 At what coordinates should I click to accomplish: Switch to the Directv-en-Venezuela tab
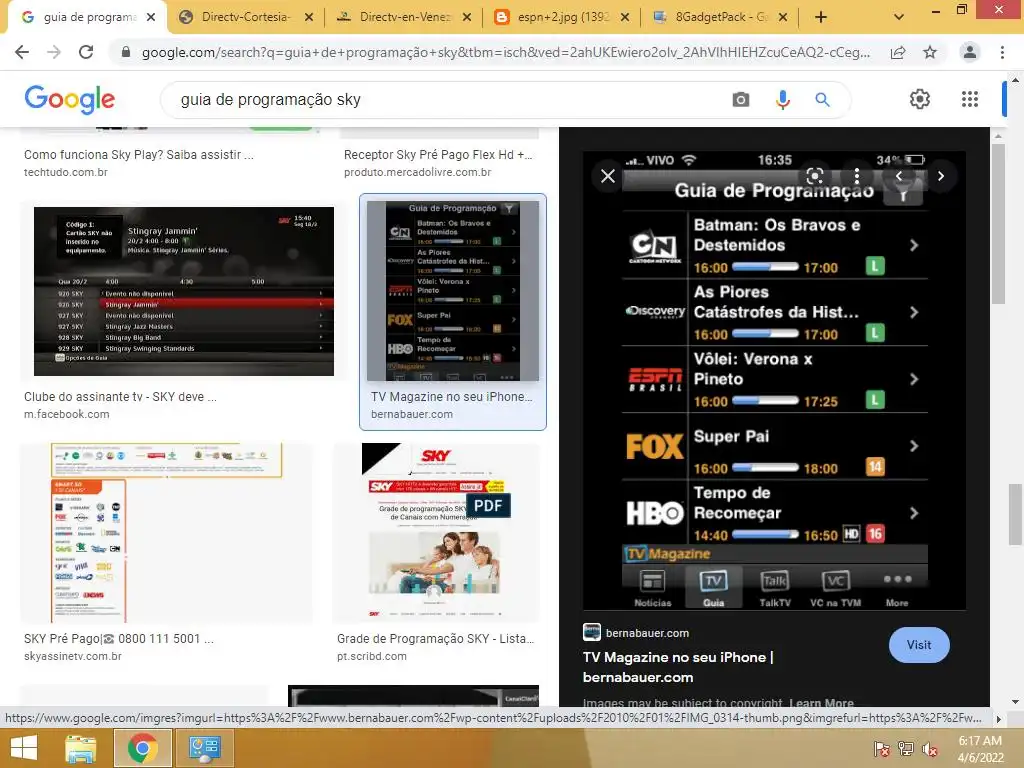click(x=405, y=17)
